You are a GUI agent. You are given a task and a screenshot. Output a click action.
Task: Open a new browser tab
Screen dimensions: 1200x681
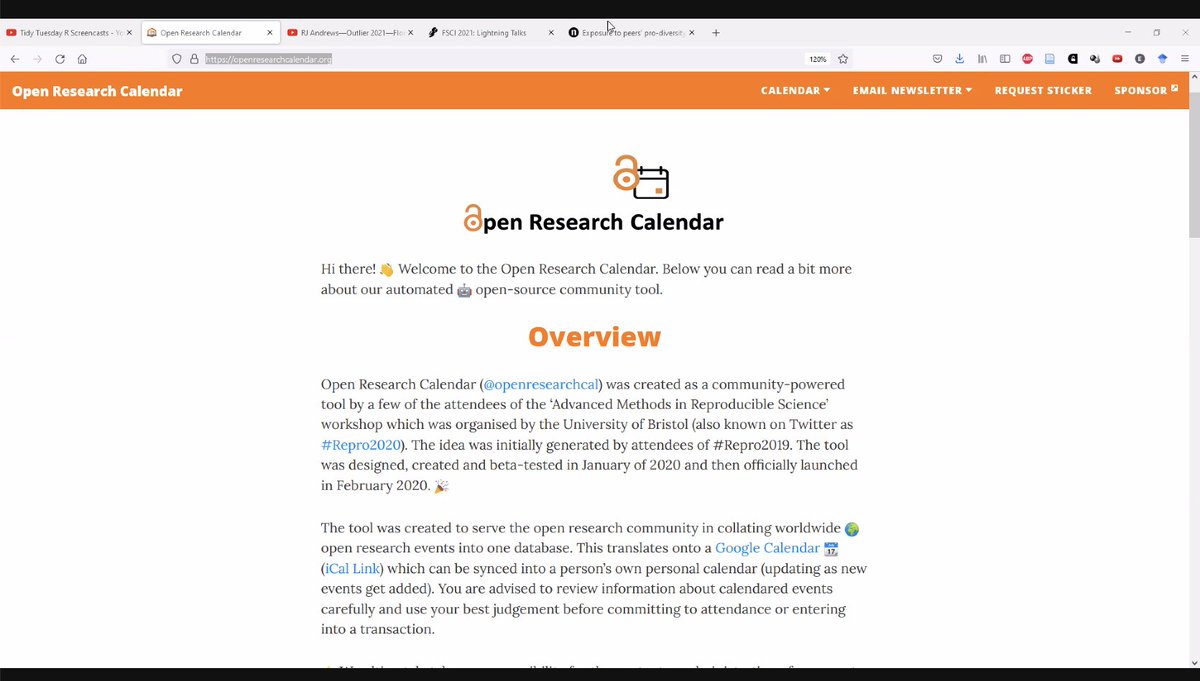pos(716,33)
